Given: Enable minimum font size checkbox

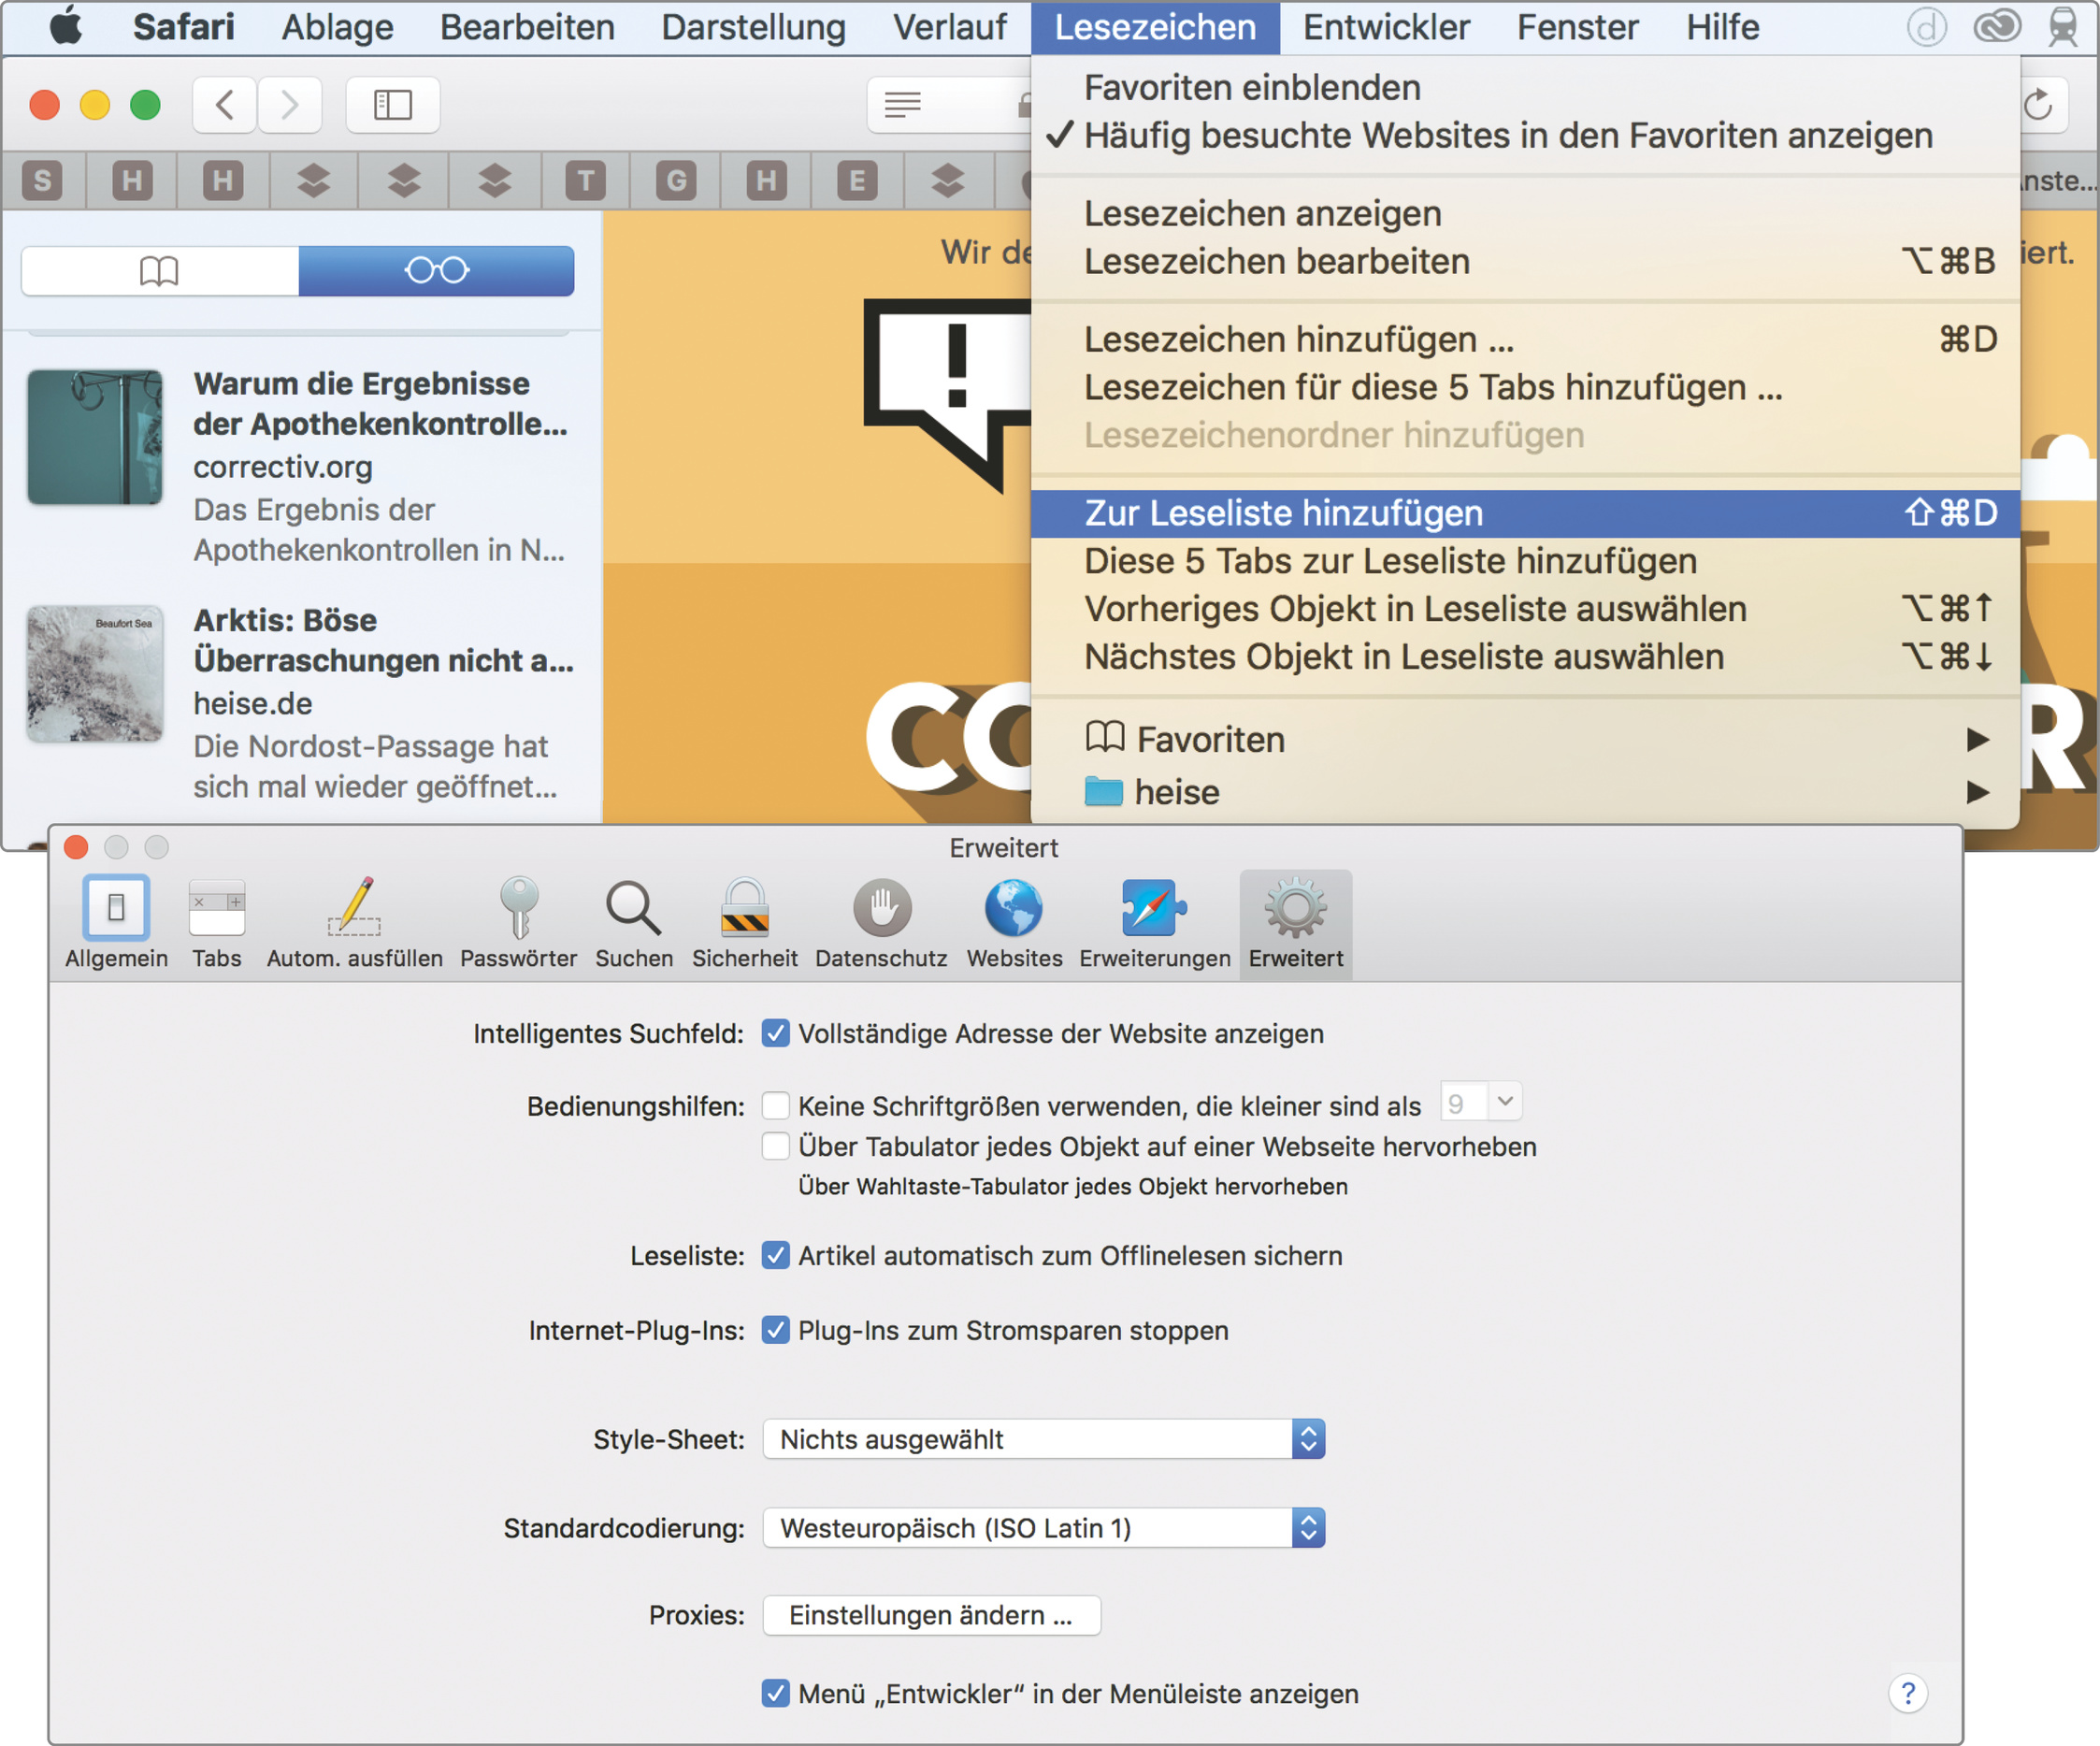Looking at the screenshot, I should click(x=776, y=1105).
